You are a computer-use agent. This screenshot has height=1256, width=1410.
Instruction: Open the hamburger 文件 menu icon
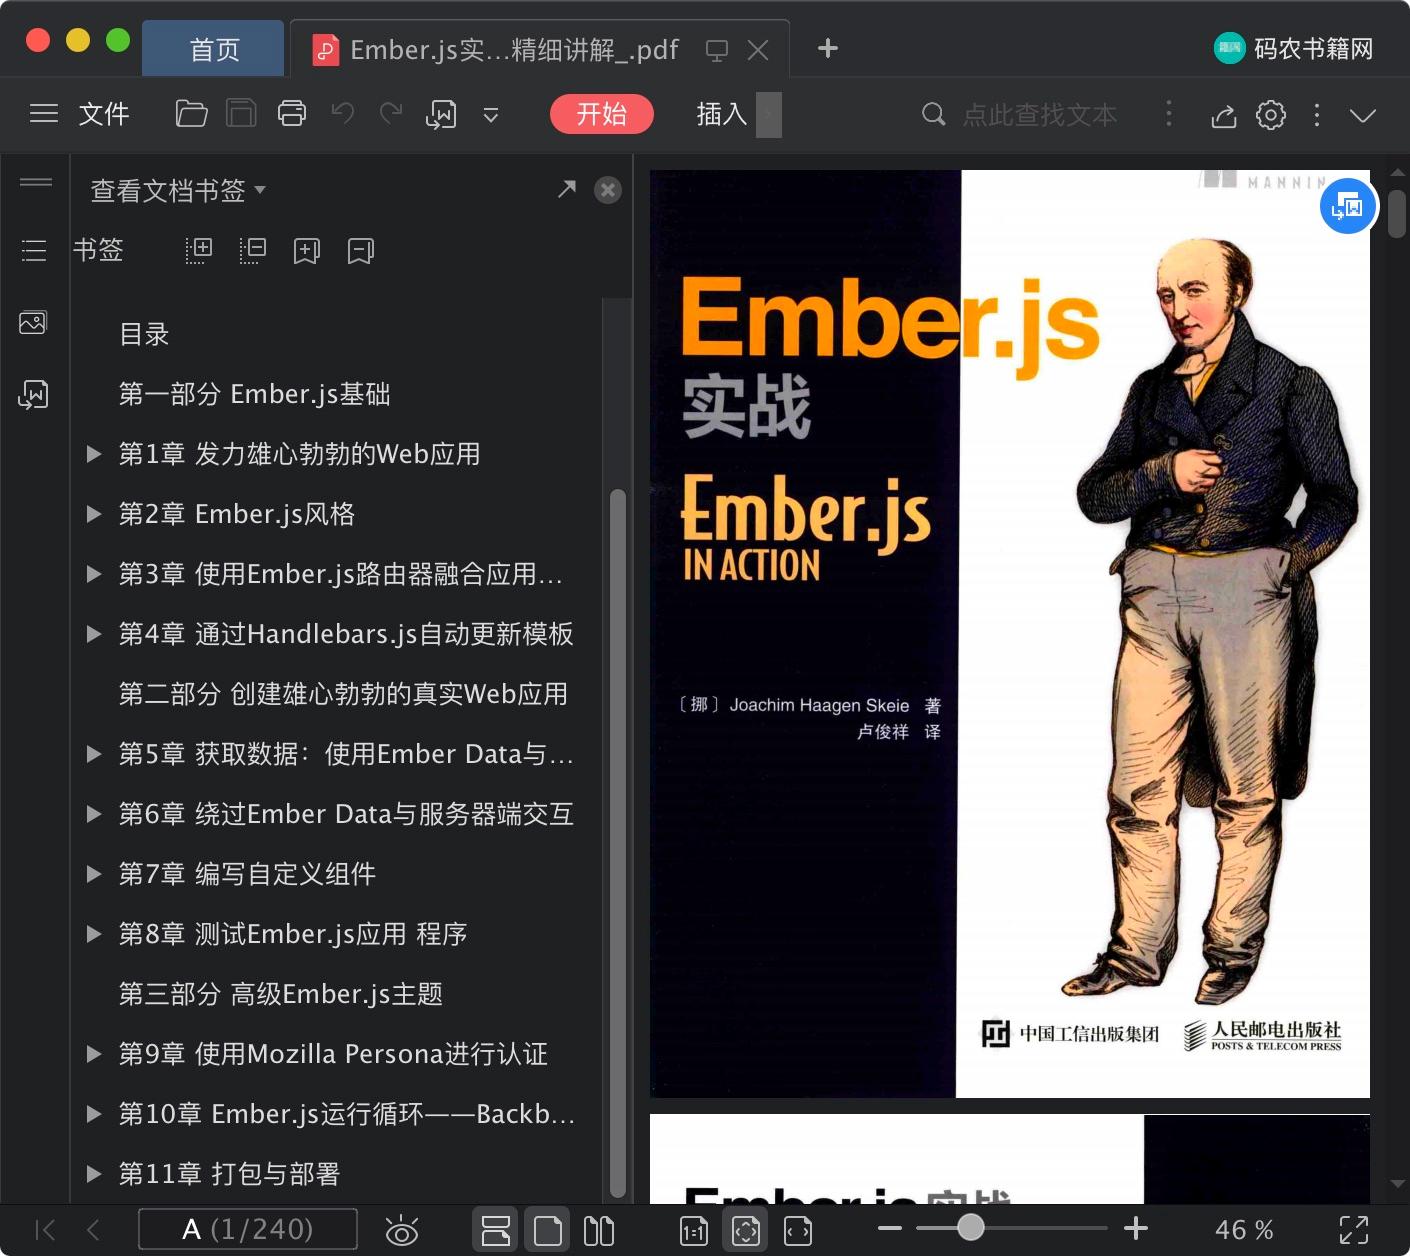[x=44, y=114]
